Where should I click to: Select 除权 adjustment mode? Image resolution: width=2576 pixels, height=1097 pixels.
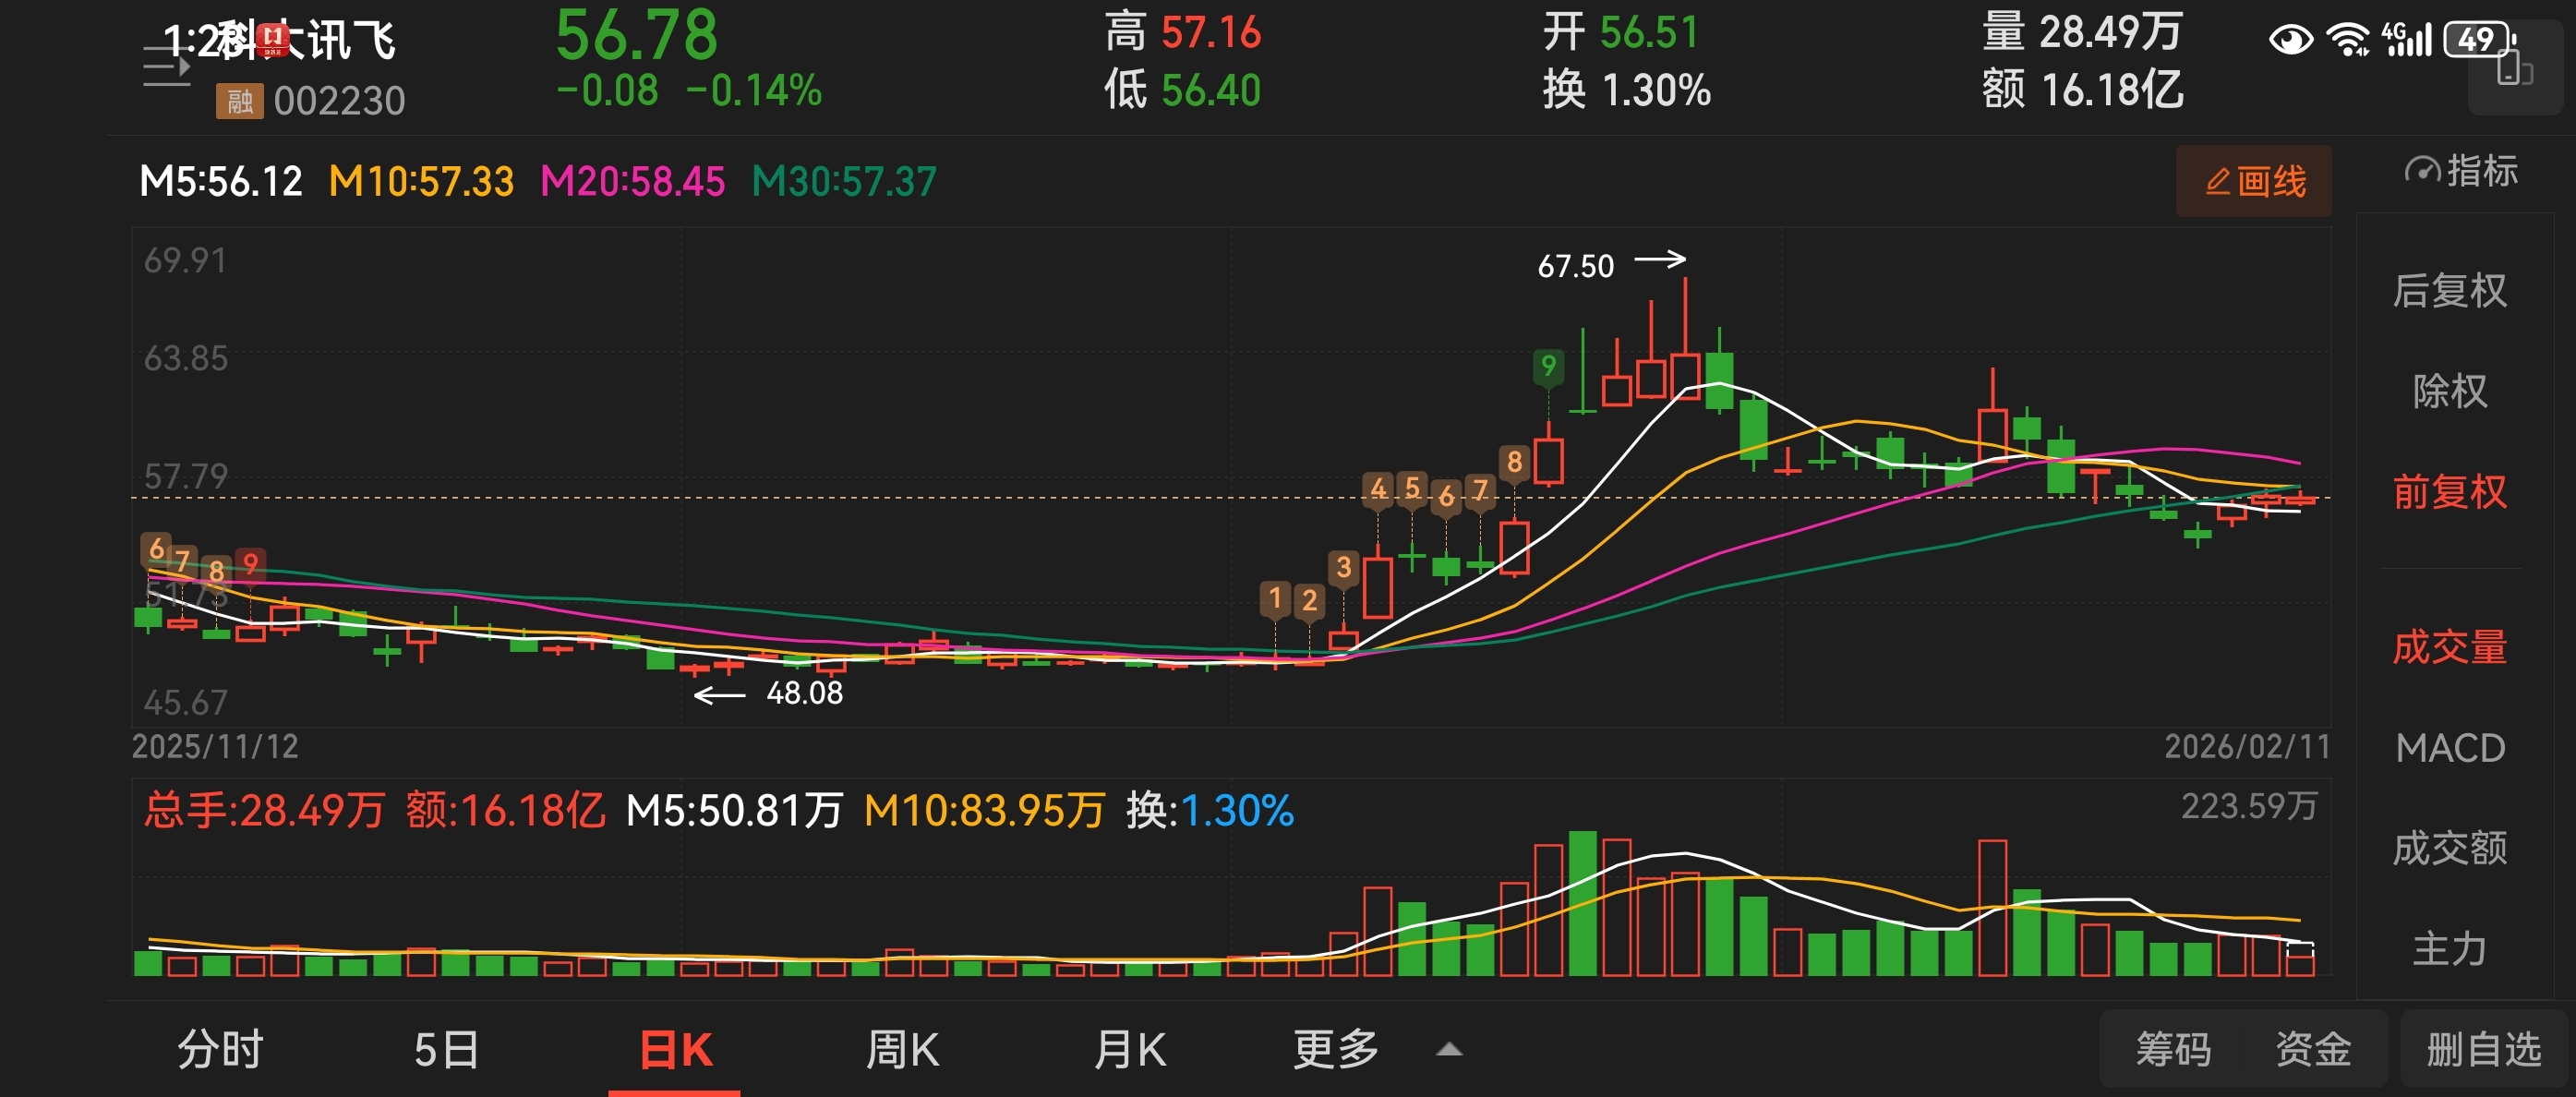(x=2449, y=391)
